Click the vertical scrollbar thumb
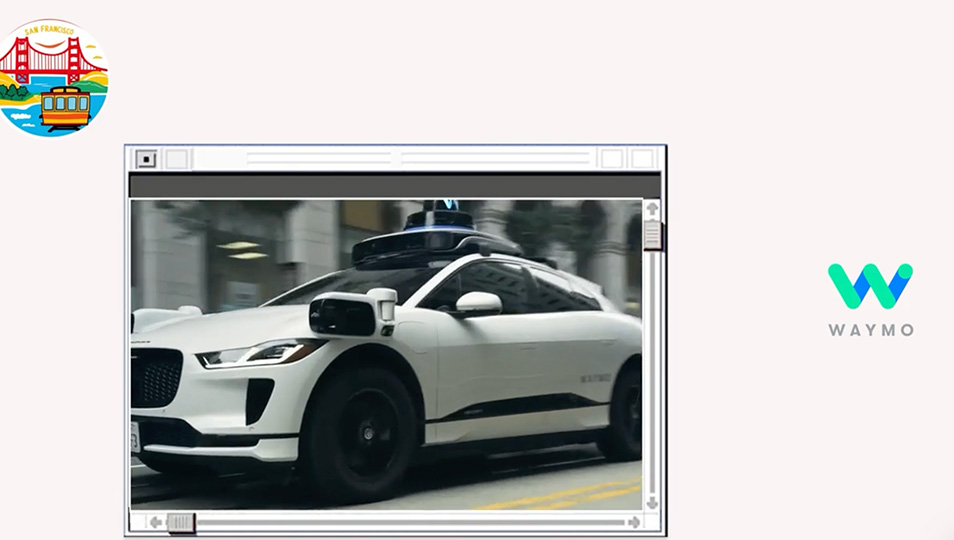This screenshot has height=540, width=954. click(652, 236)
